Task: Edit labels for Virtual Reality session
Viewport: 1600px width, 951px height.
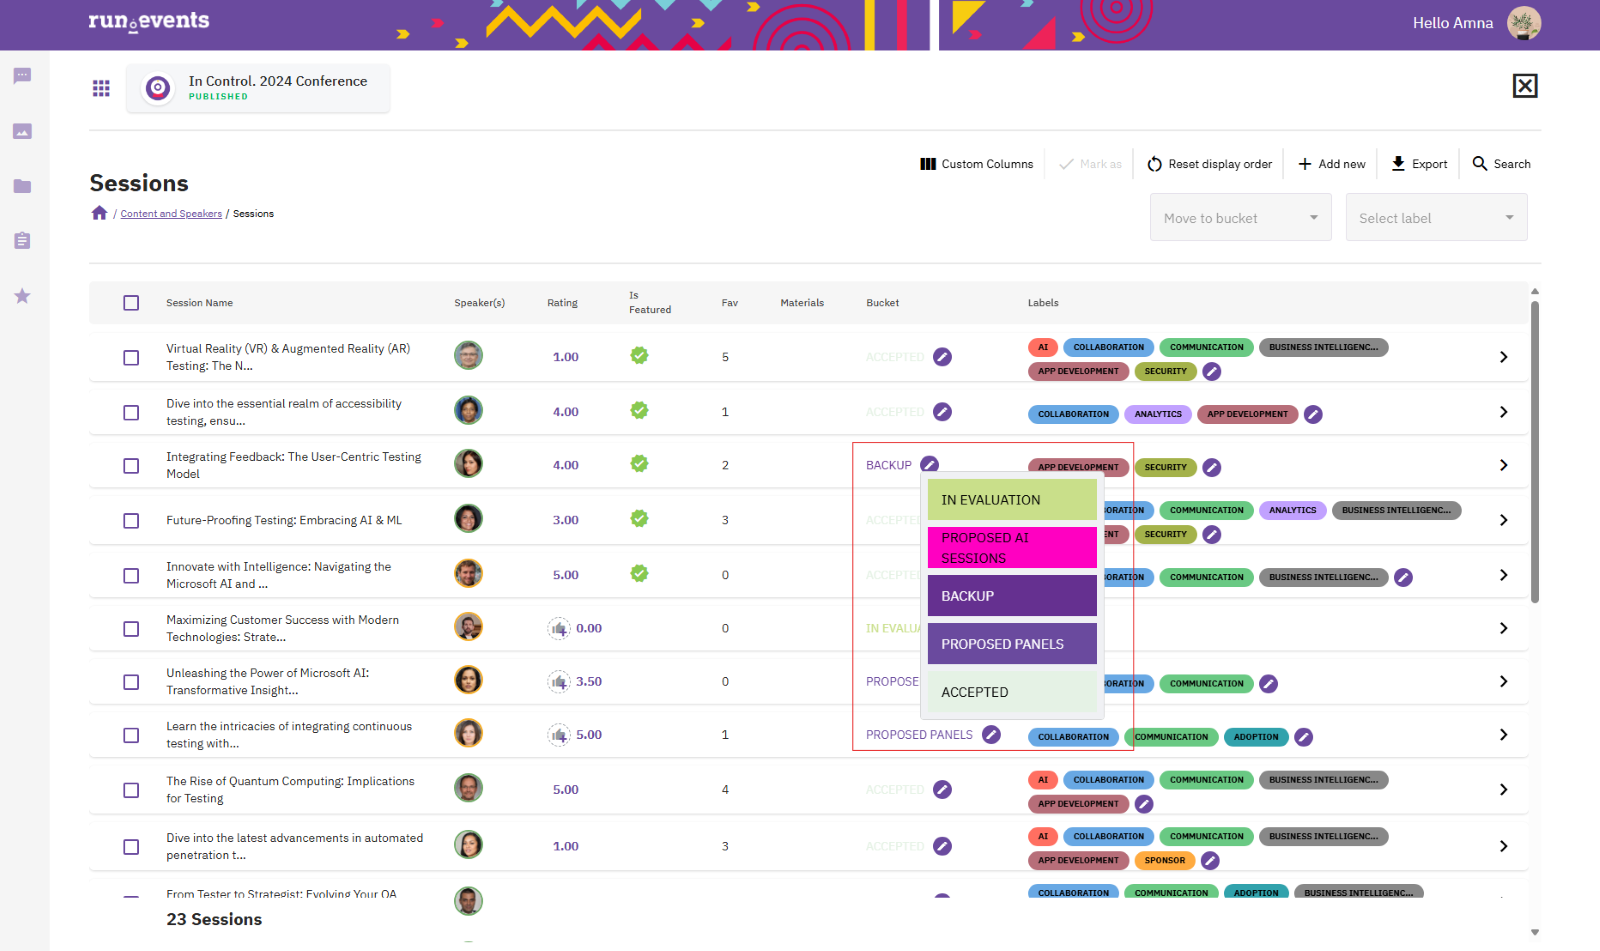Action: (1211, 372)
